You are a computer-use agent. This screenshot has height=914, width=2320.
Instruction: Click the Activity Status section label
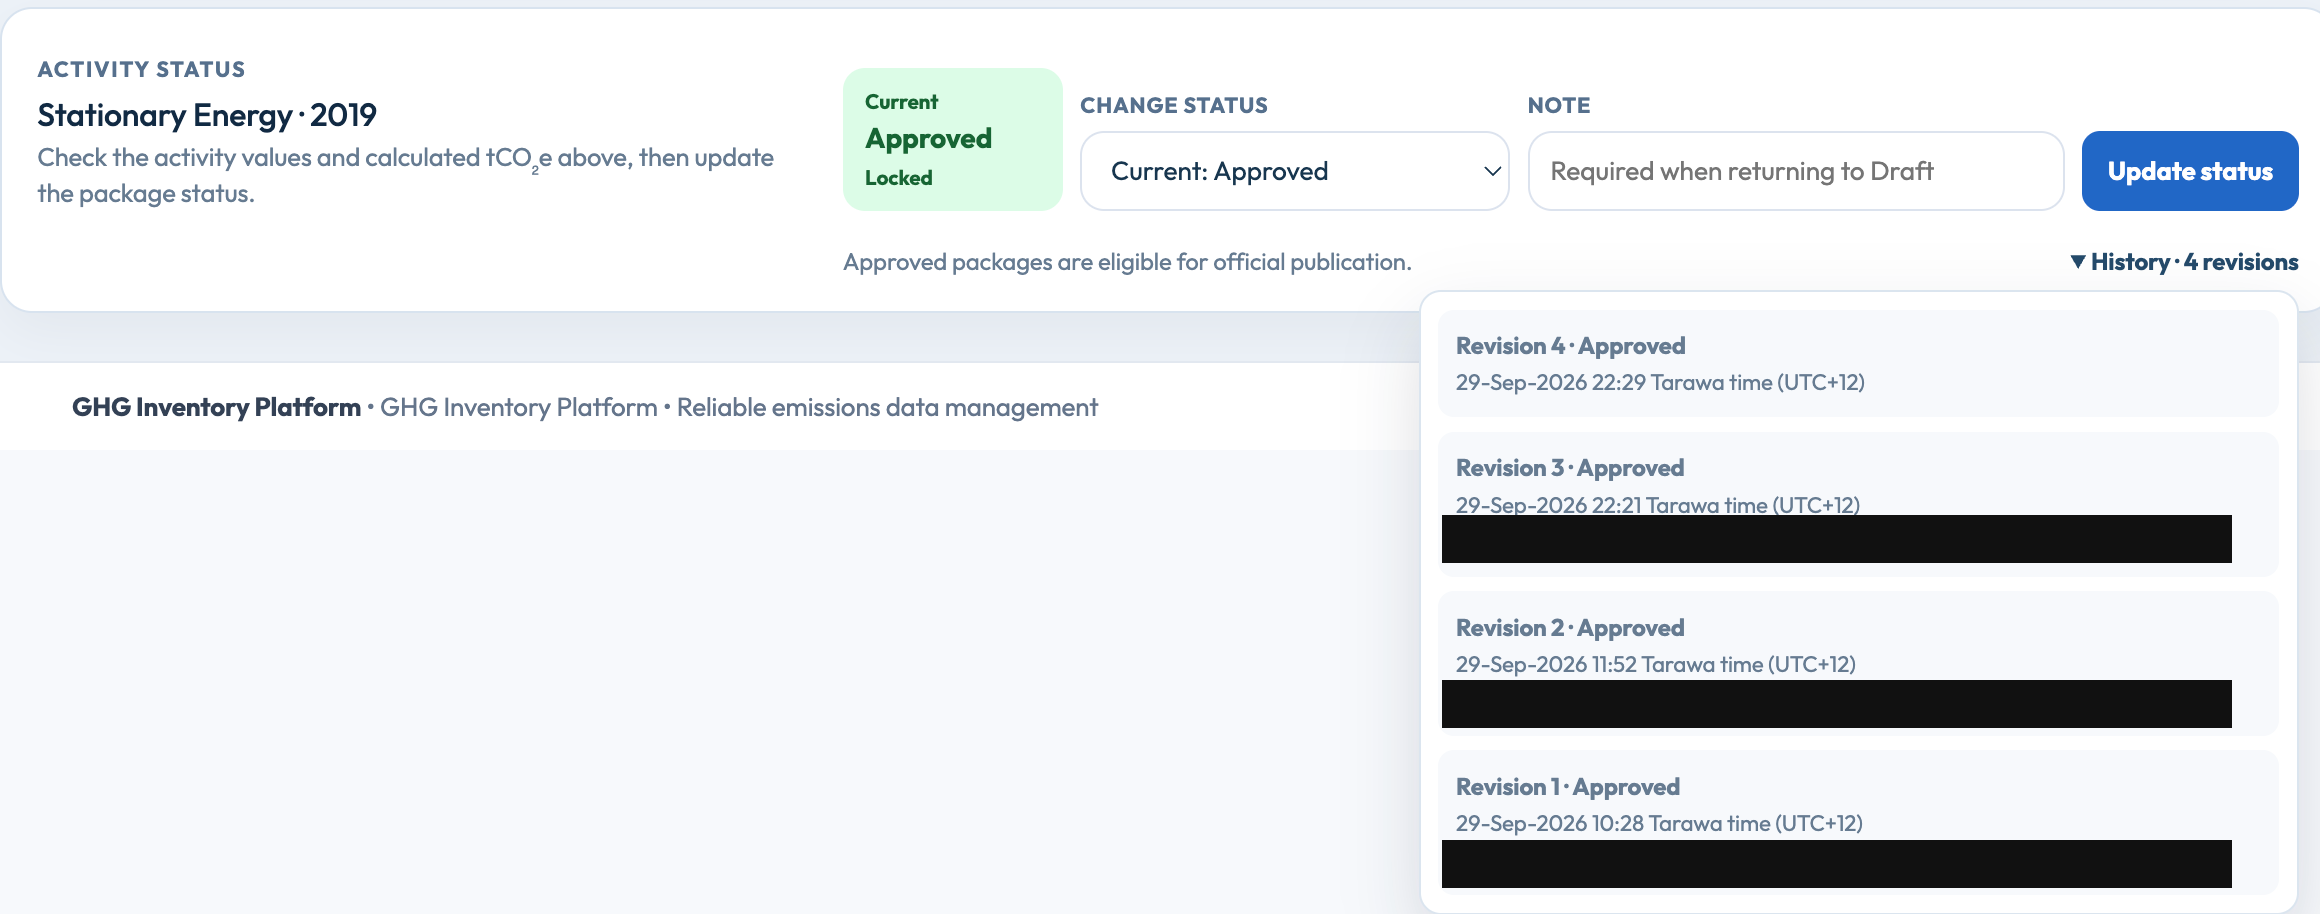point(141,69)
